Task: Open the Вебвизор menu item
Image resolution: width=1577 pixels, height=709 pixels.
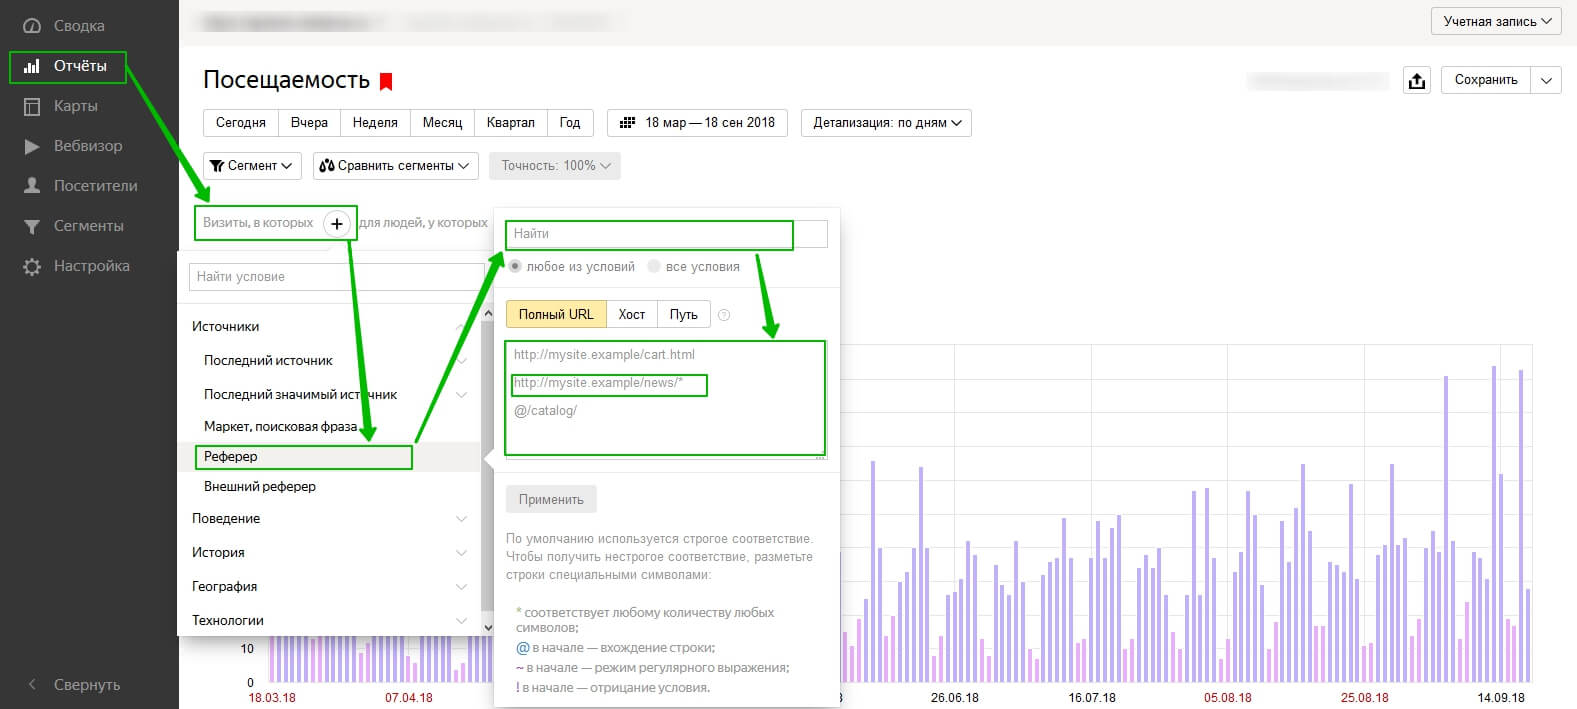Action: tap(88, 146)
